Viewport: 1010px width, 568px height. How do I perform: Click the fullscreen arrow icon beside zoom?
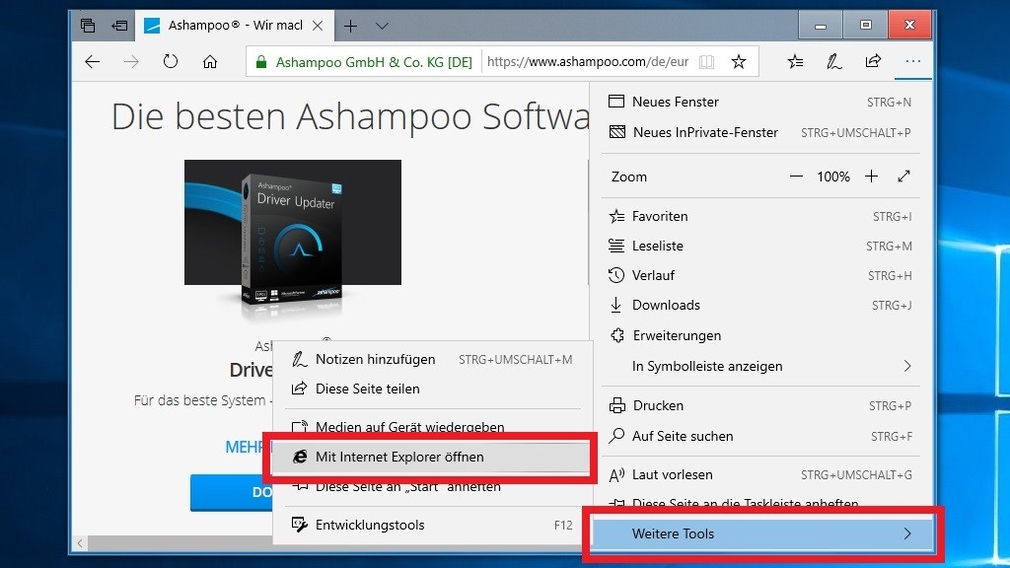tap(904, 176)
